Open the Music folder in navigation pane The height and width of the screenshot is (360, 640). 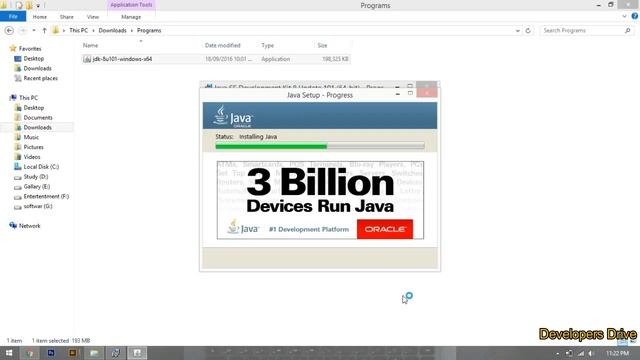pos(31,137)
